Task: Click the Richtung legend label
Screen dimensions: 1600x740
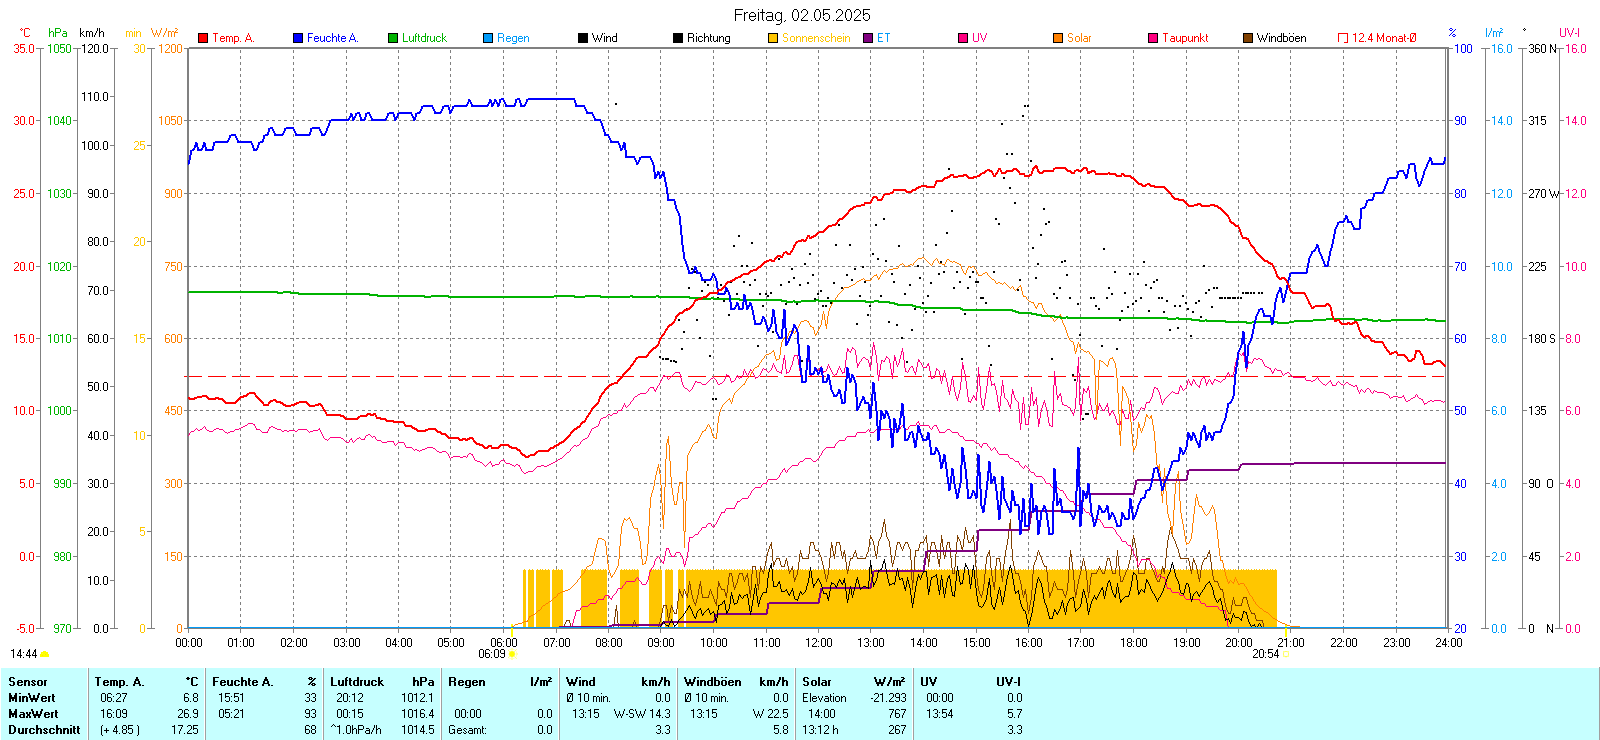Action: tap(708, 38)
